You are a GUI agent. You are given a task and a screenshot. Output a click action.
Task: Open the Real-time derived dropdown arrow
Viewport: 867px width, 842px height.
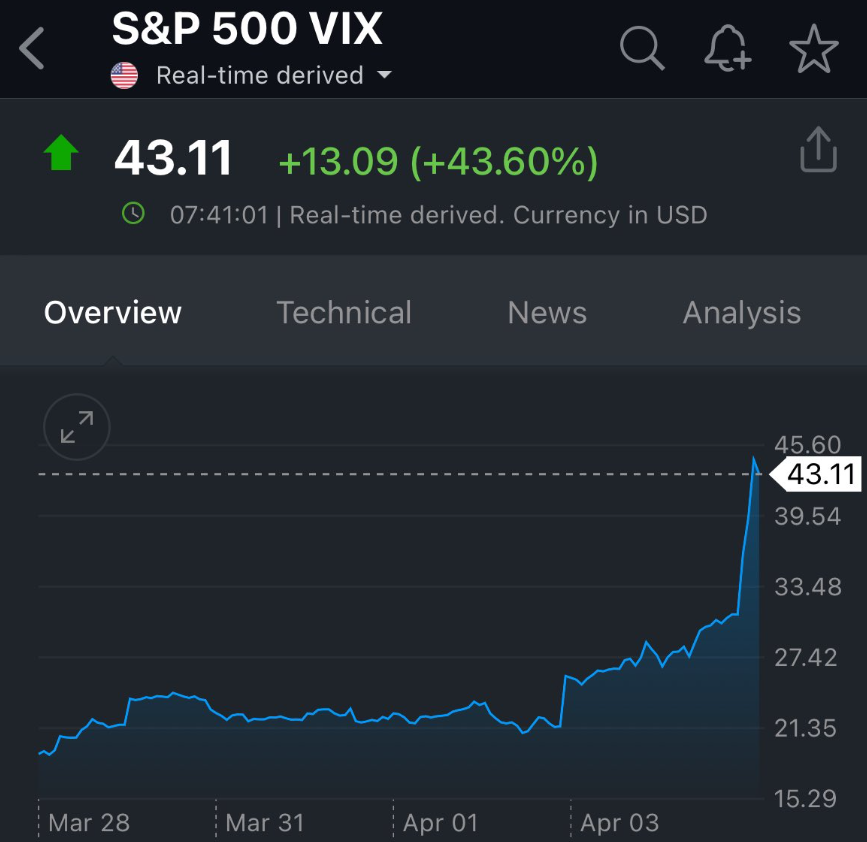[384, 76]
